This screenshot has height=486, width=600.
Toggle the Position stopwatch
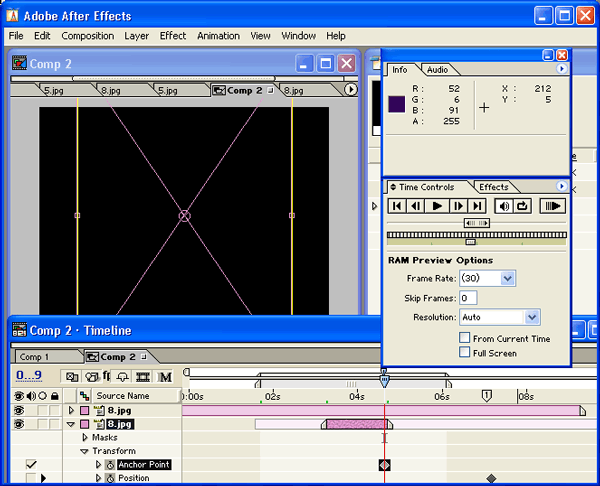click(x=110, y=478)
